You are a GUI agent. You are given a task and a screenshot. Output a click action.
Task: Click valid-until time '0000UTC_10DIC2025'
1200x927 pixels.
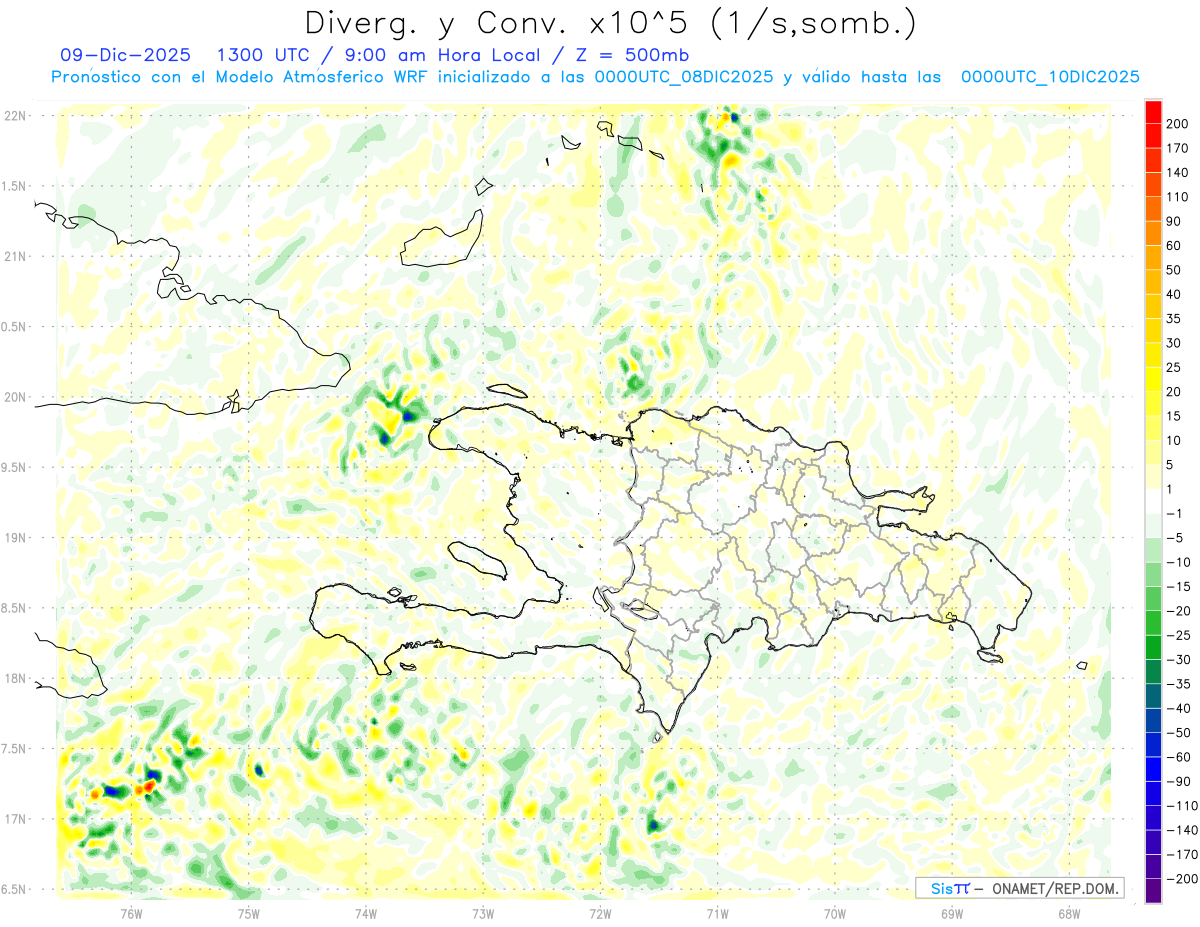(x=1050, y=77)
